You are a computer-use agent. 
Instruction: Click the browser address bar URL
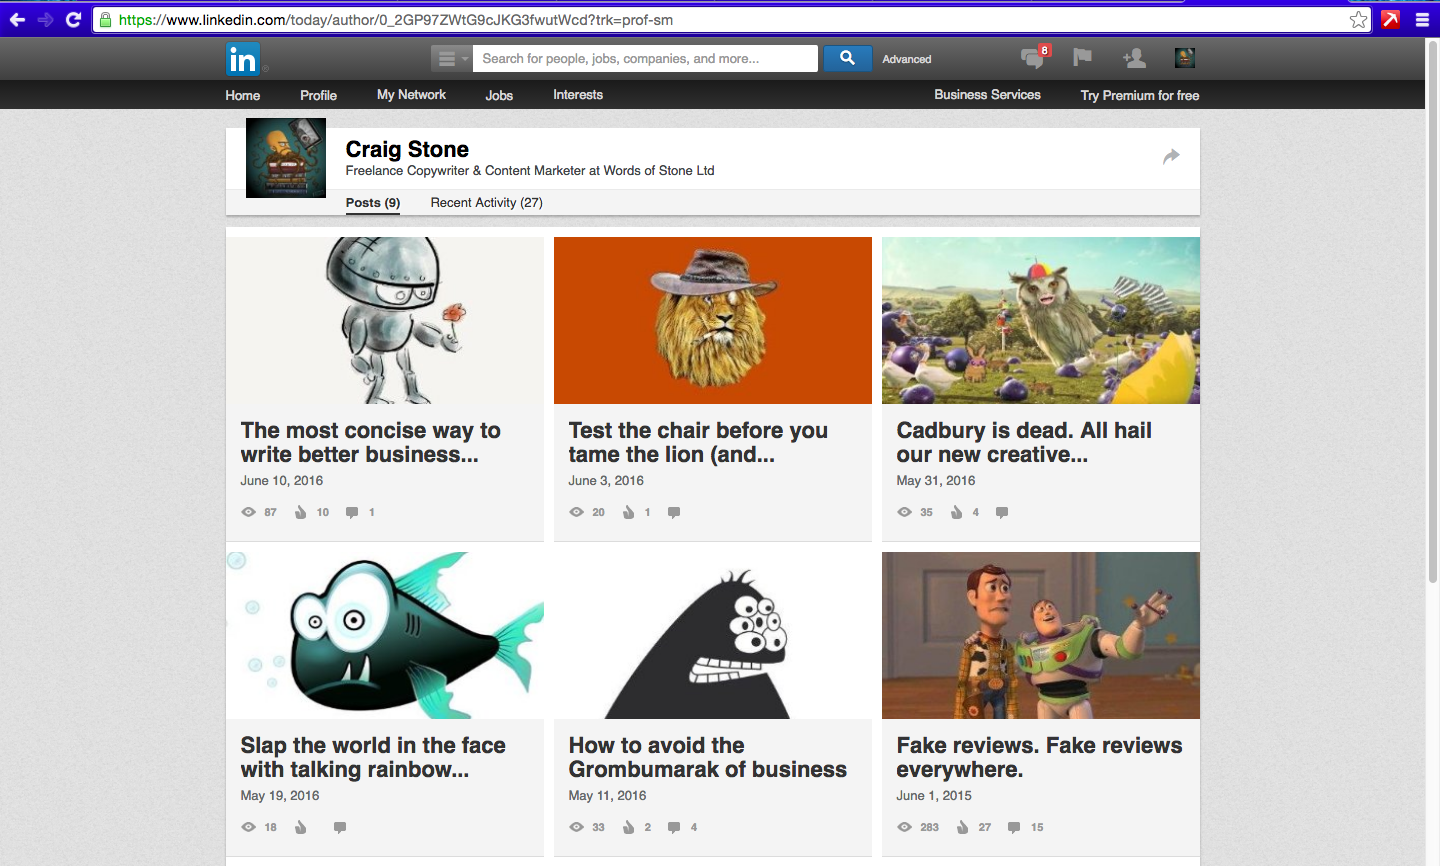click(x=395, y=19)
